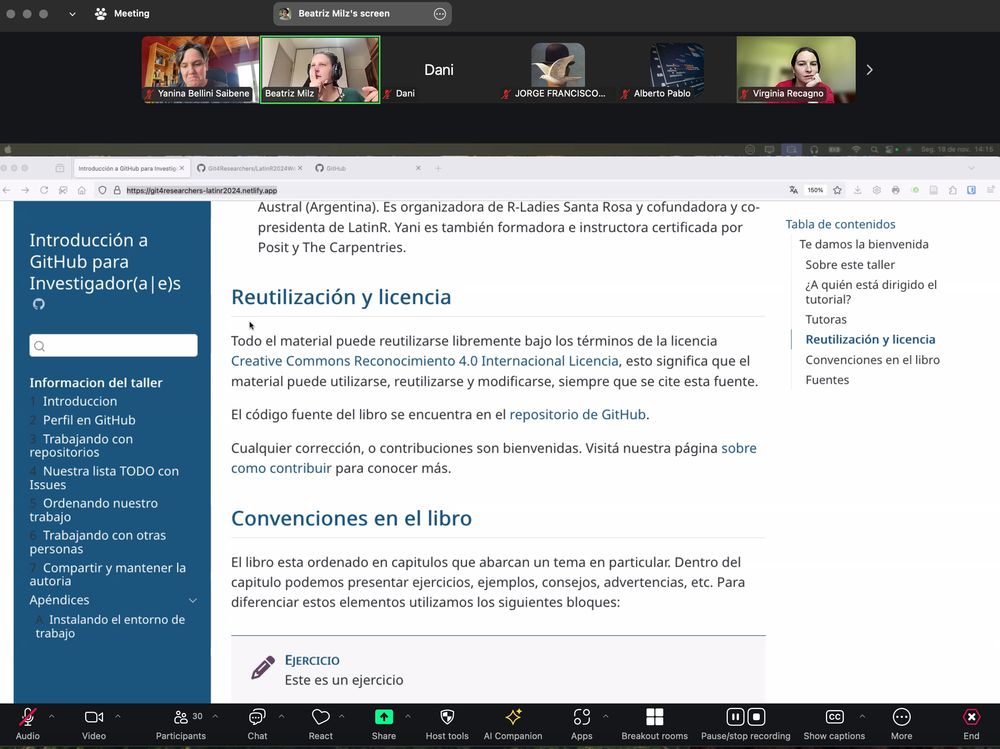Open the Meeting info menu in title bar
Screen dimensions: 1000x749
pos(122,13)
